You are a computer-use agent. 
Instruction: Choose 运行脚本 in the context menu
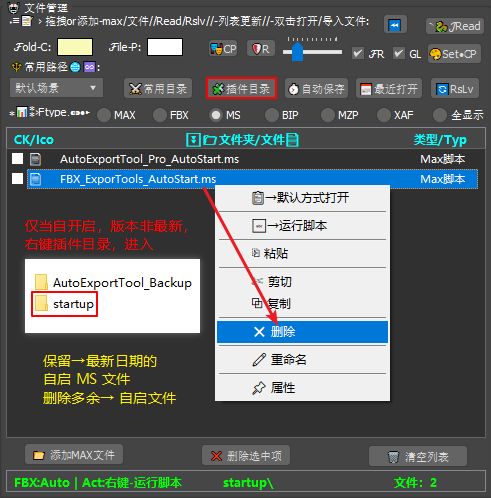302,226
